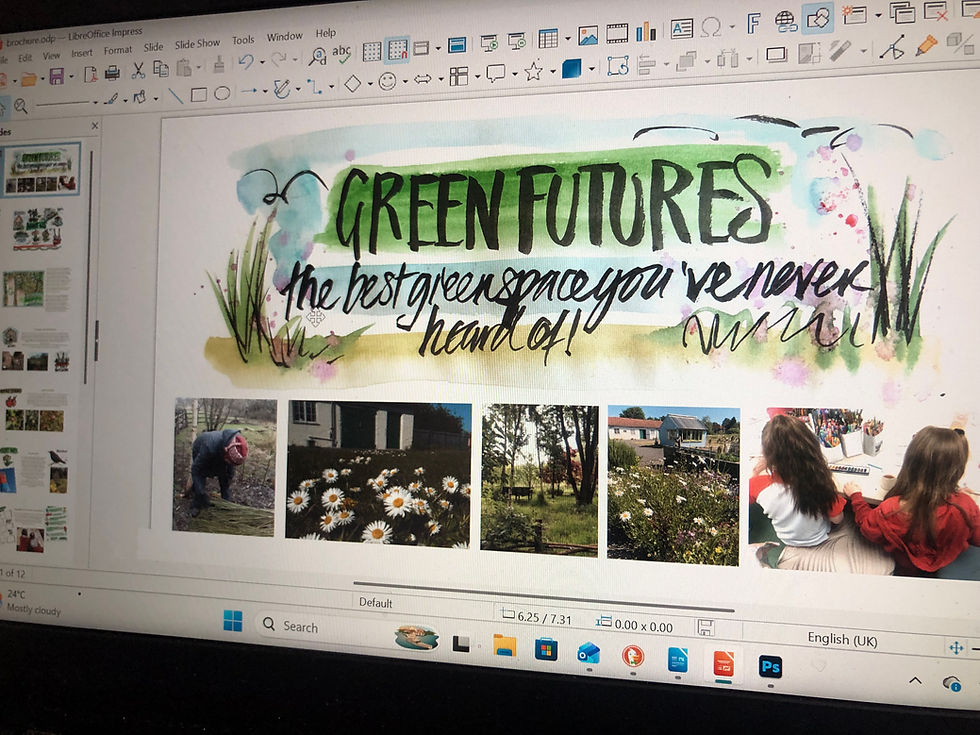This screenshot has width=980, height=735.
Task: Click Start from First Slide icon
Action: pos(489,43)
